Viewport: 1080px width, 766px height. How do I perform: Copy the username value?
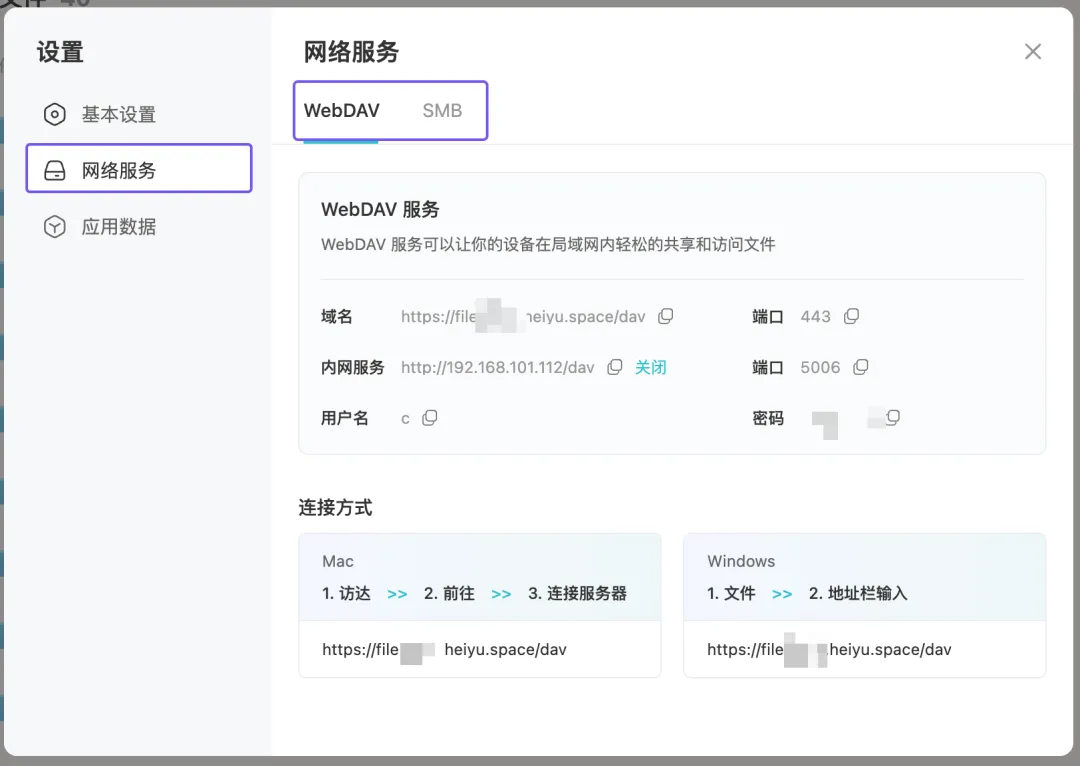tap(429, 418)
